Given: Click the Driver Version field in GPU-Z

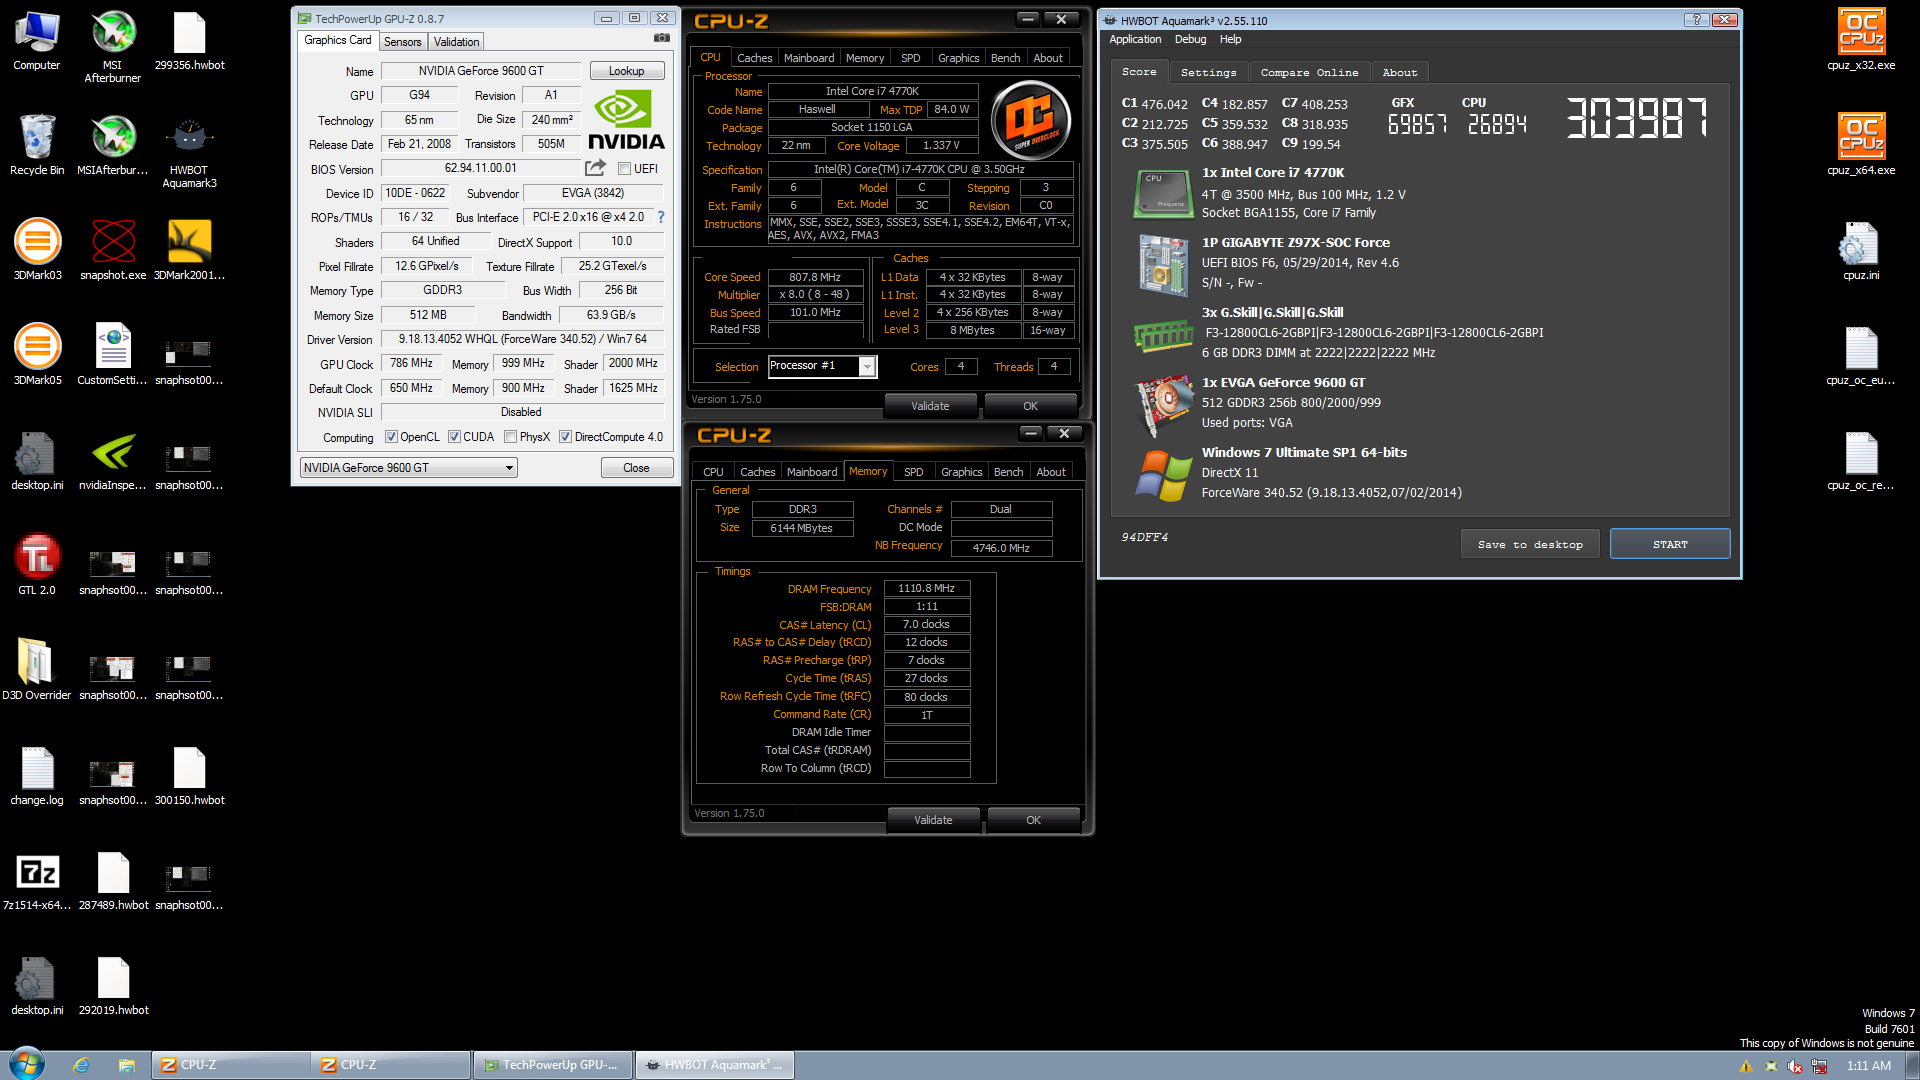Looking at the screenshot, I should (522, 339).
